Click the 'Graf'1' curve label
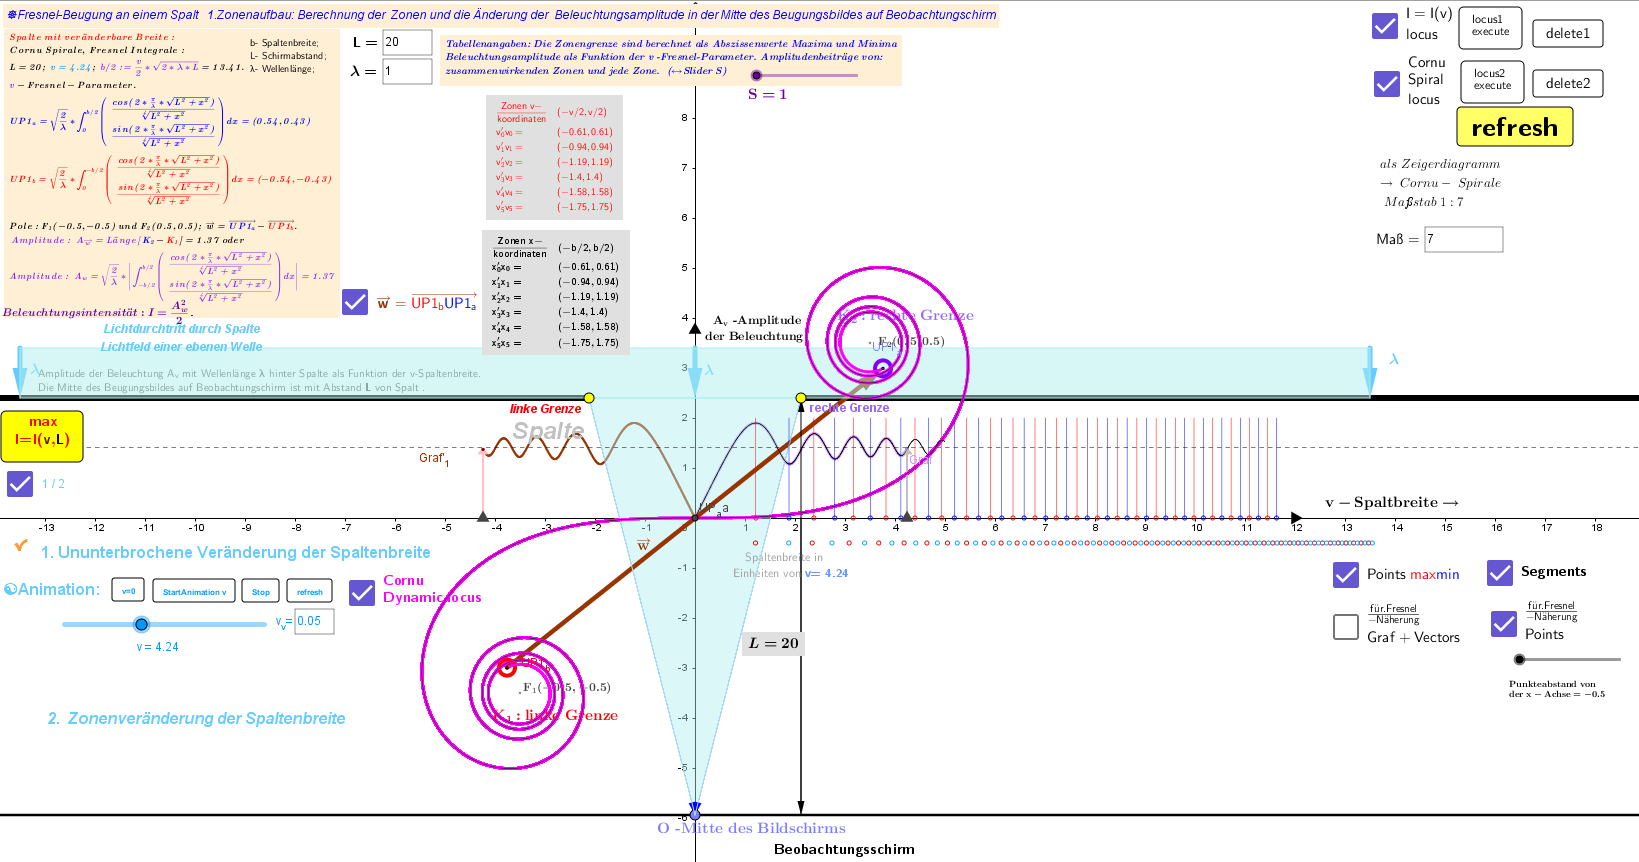The width and height of the screenshot is (1639, 862). tap(434, 458)
